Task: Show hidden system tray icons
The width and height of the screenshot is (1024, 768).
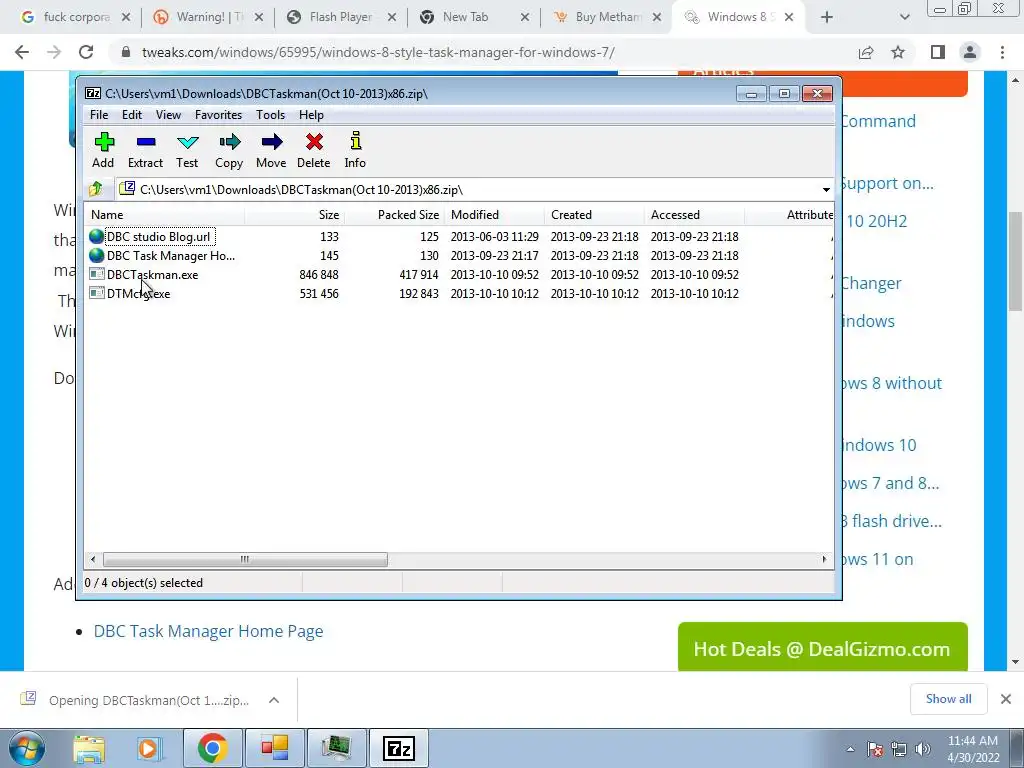Action: coord(850,749)
